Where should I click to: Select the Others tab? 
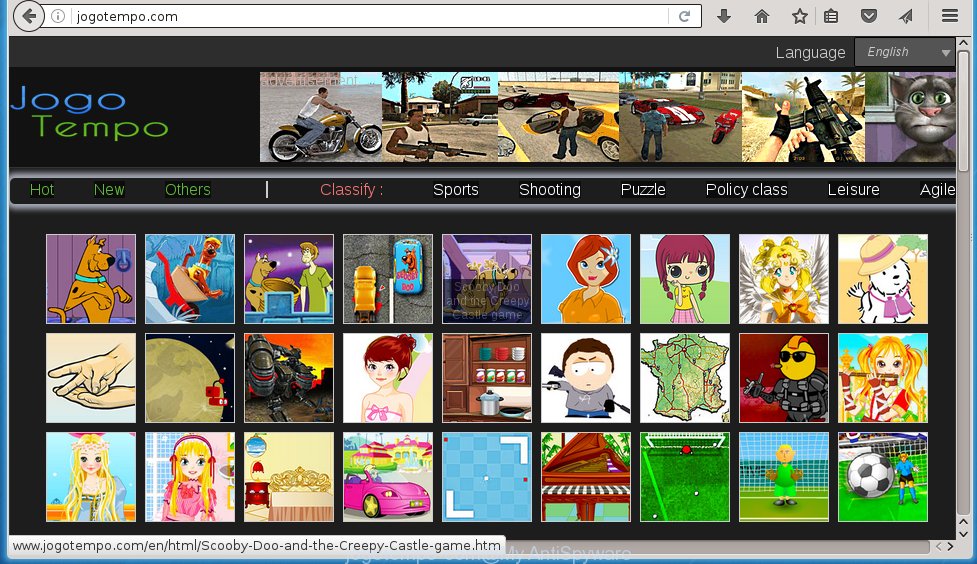point(188,189)
